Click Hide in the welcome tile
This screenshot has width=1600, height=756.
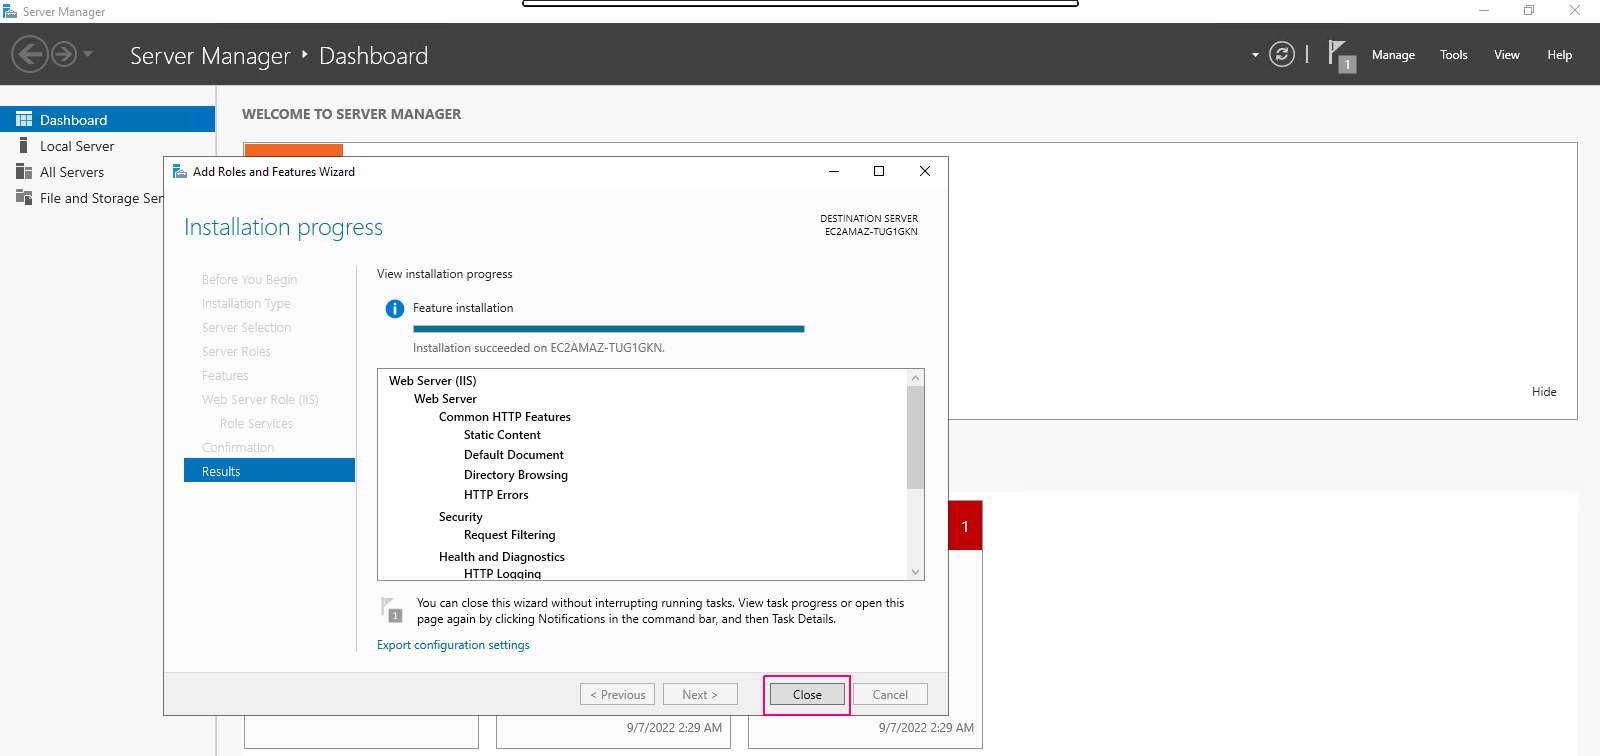(1544, 392)
